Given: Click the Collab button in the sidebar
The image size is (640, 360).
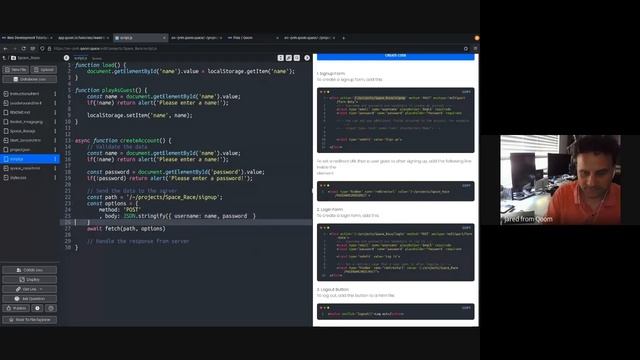Looking at the screenshot, I should coord(29,270).
